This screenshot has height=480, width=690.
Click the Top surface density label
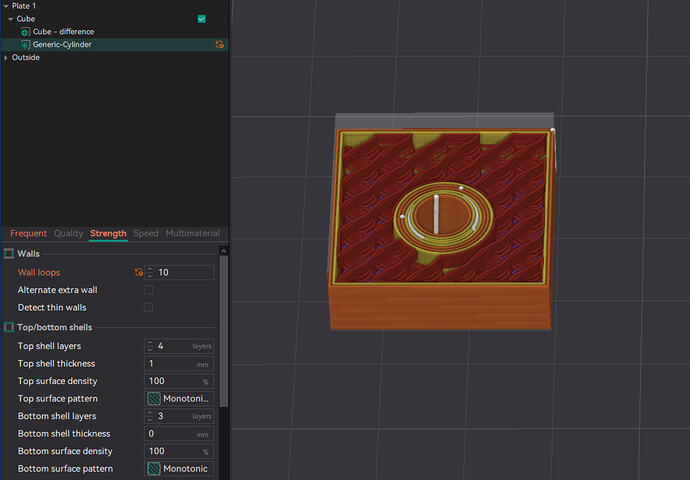(57, 381)
